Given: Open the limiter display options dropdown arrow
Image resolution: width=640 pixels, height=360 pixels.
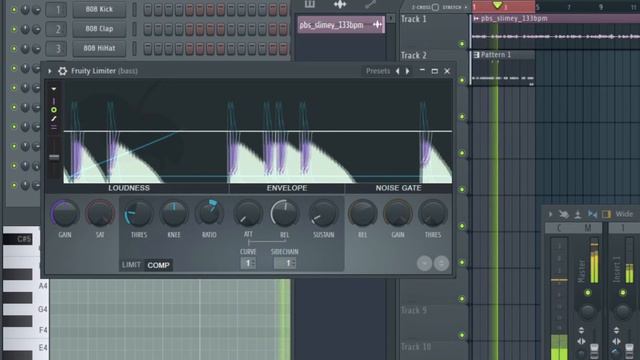Looking at the screenshot, I should pyautogui.click(x=54, y=89).
